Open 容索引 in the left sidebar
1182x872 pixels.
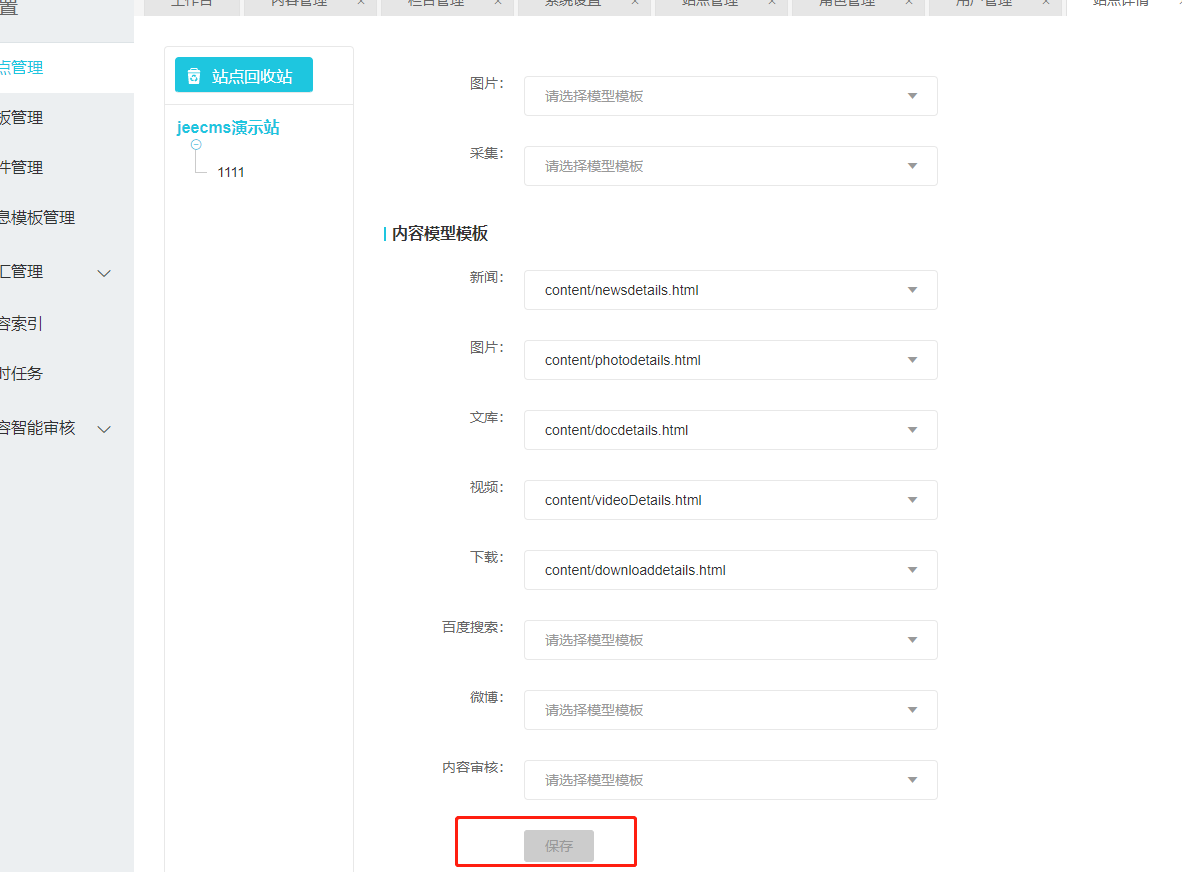pos(21,324)
